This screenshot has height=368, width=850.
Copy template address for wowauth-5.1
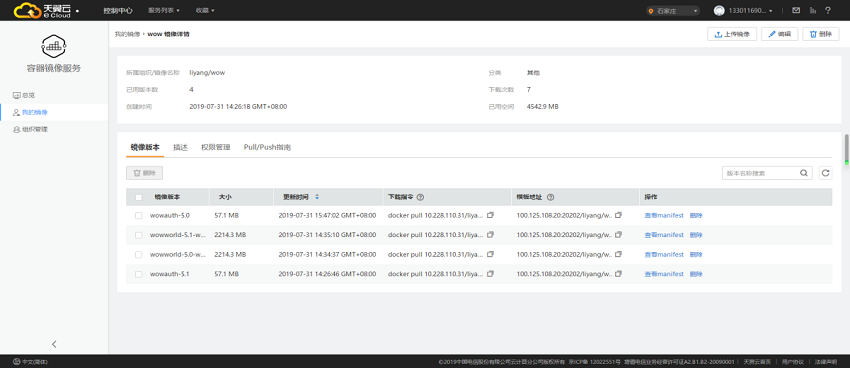[x=619, y=274]
